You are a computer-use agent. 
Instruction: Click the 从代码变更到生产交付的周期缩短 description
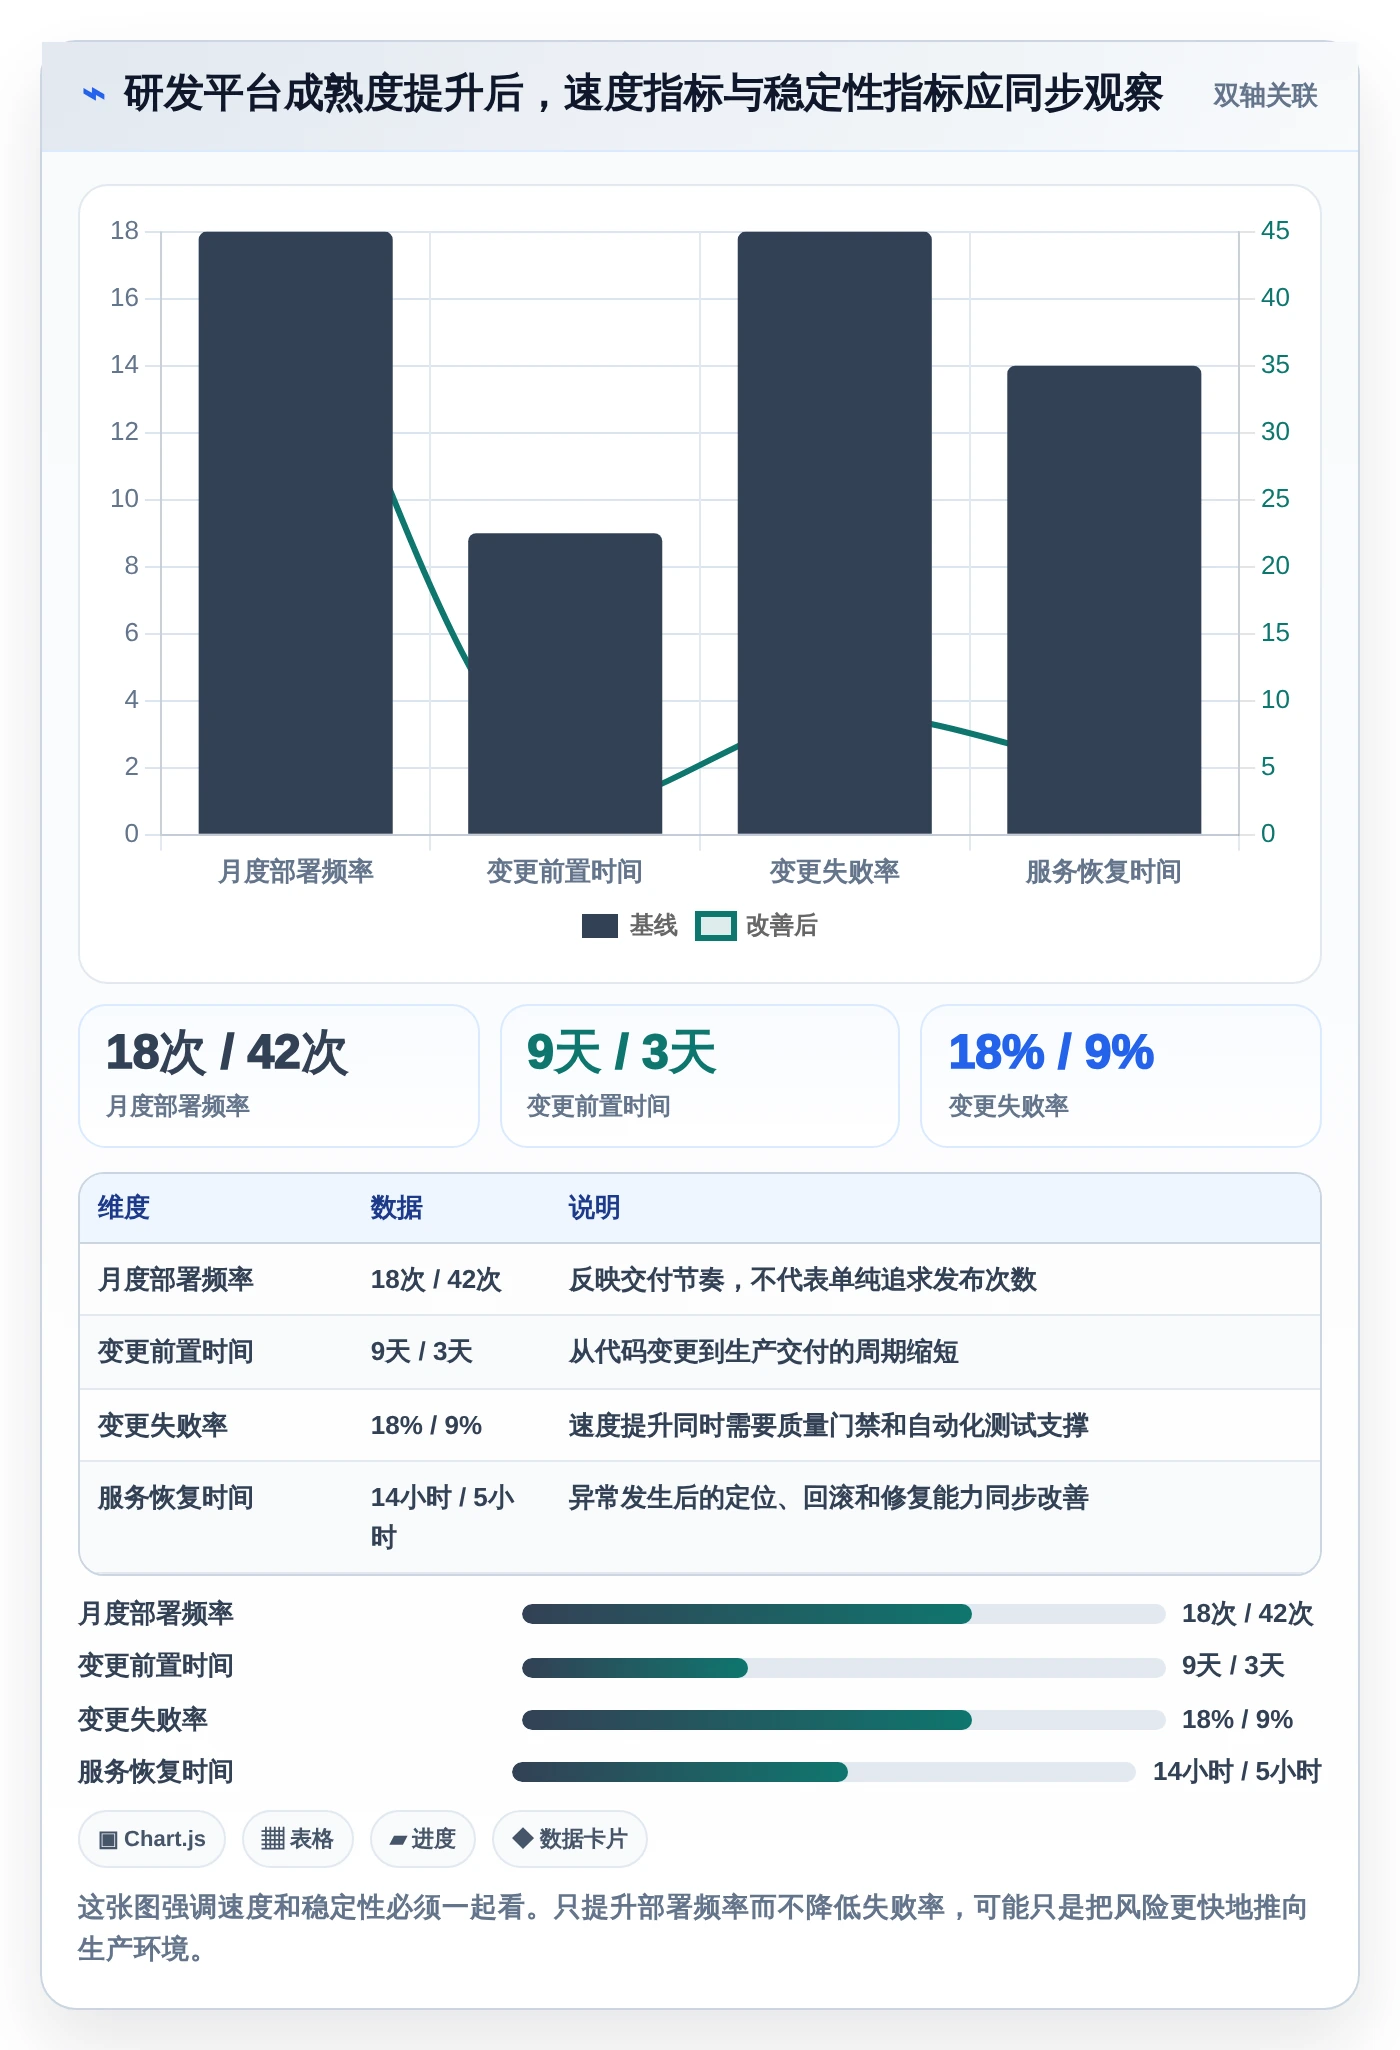[x=764, y=1352]
